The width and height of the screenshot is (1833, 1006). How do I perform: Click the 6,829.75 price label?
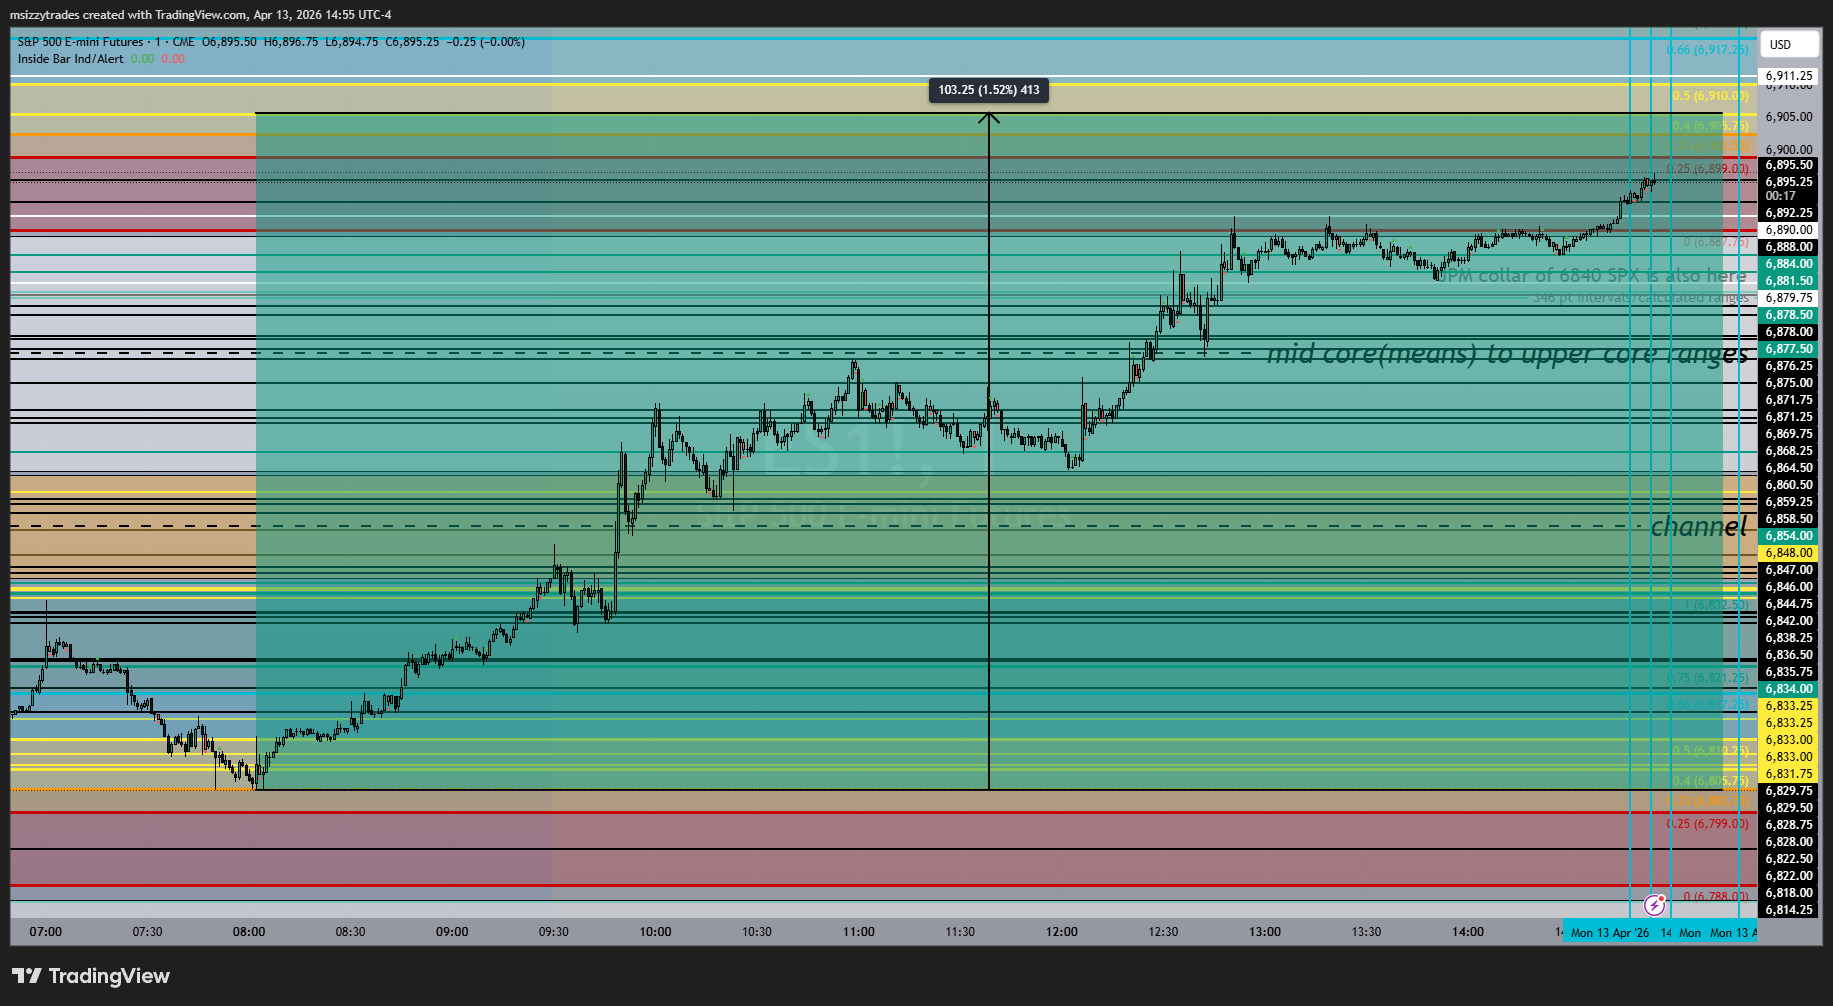click(x=1788, y=791)
